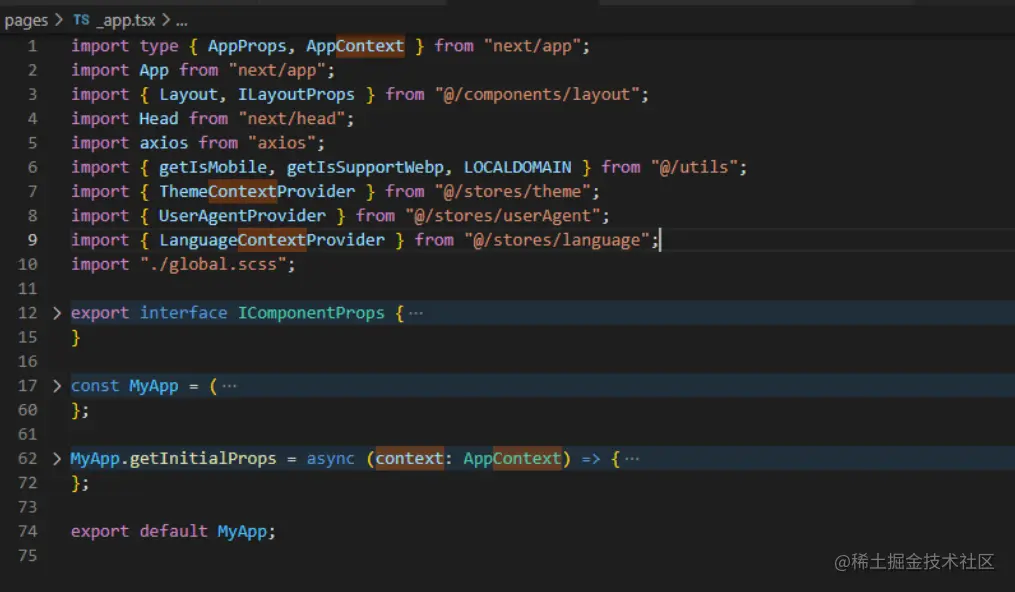This screenshot has width=1015, height=592.
Task: Click the "@/components/layout" import path
Action: coord(537,94)
